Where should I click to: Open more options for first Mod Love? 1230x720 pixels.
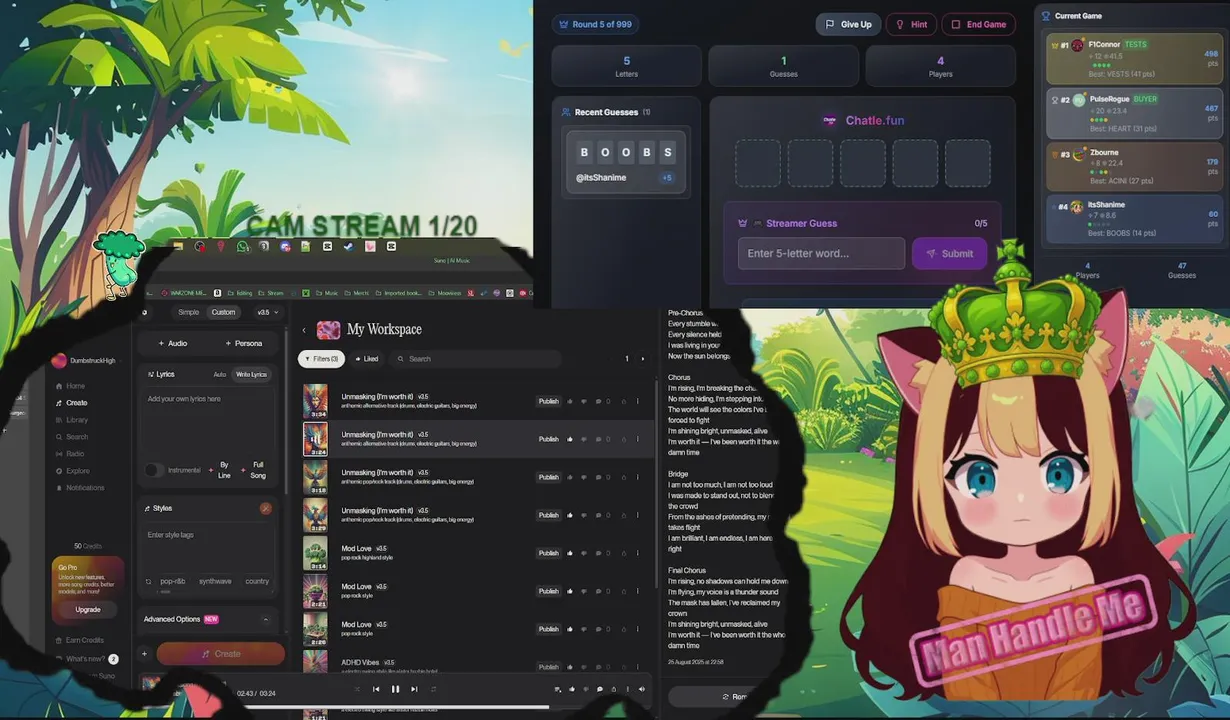(637, 553)
